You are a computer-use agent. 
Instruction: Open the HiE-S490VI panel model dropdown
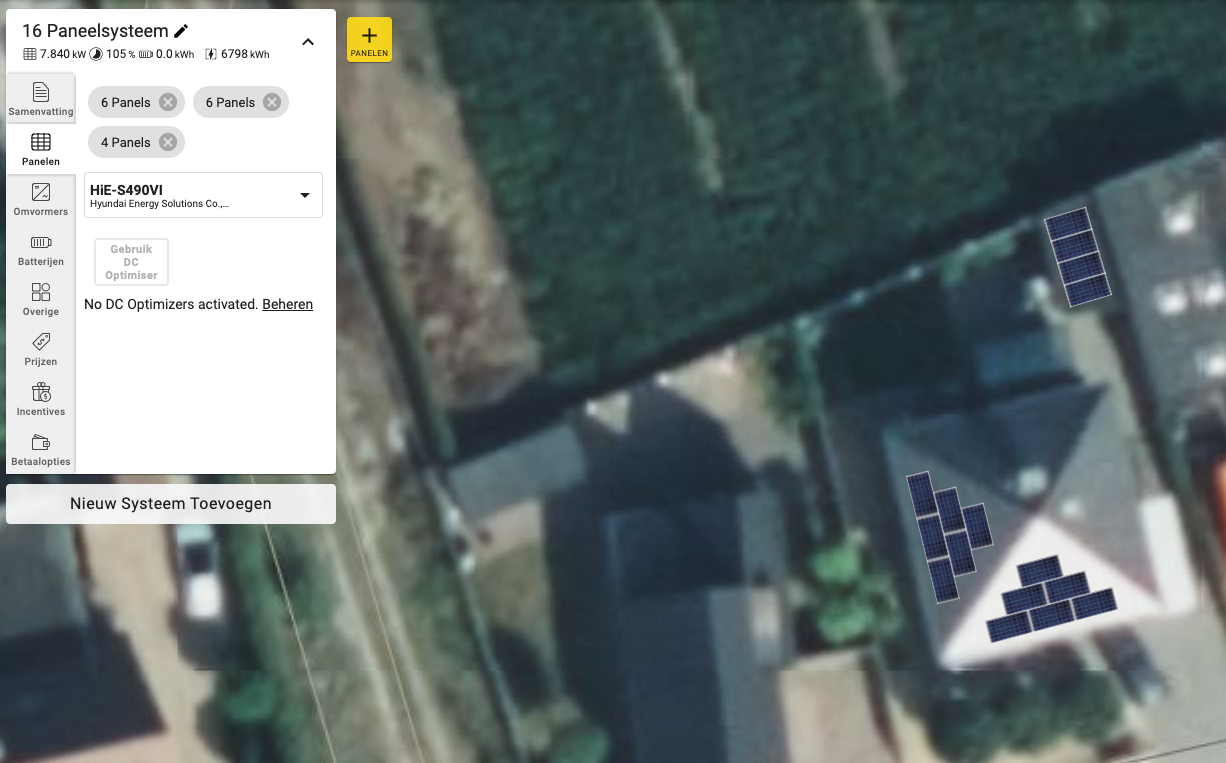pyautogui.click(x=203, y=195)
